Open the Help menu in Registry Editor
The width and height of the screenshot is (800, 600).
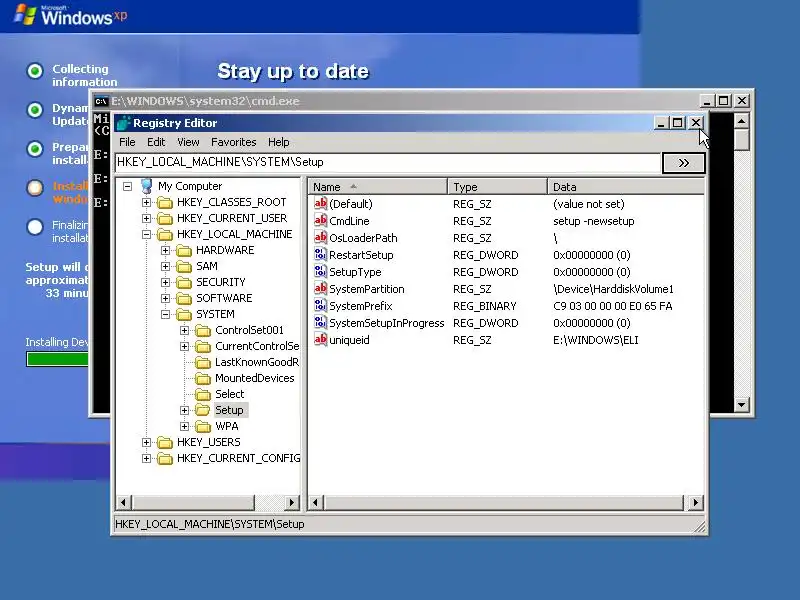click(x=279, y=142)
